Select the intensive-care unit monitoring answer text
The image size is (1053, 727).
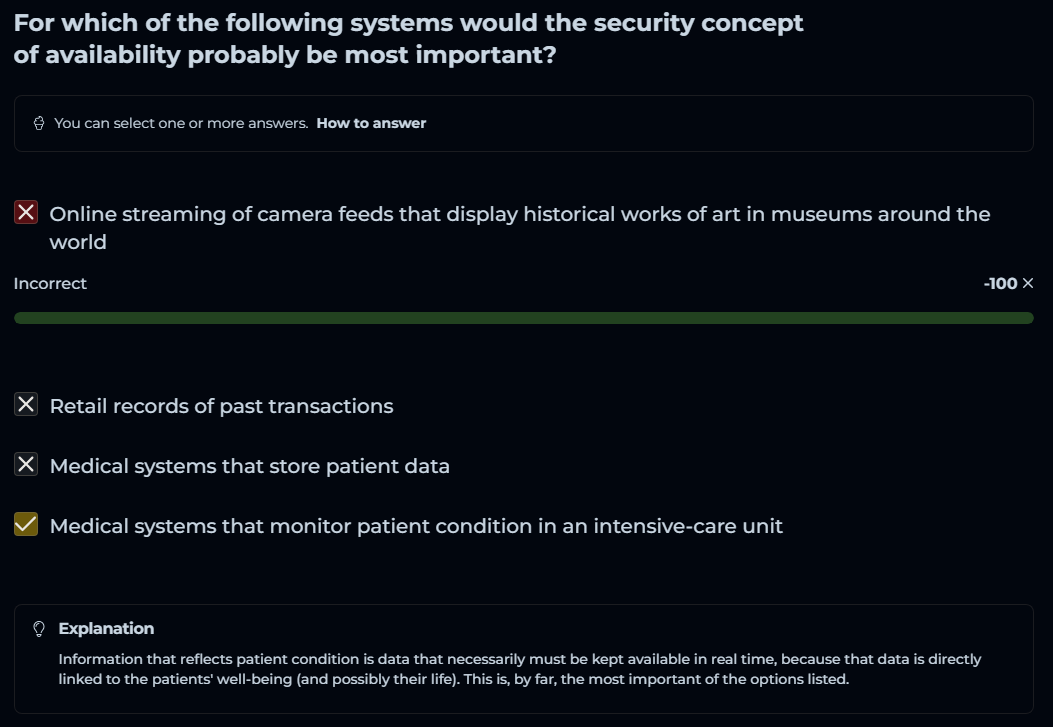pos(416,526)
